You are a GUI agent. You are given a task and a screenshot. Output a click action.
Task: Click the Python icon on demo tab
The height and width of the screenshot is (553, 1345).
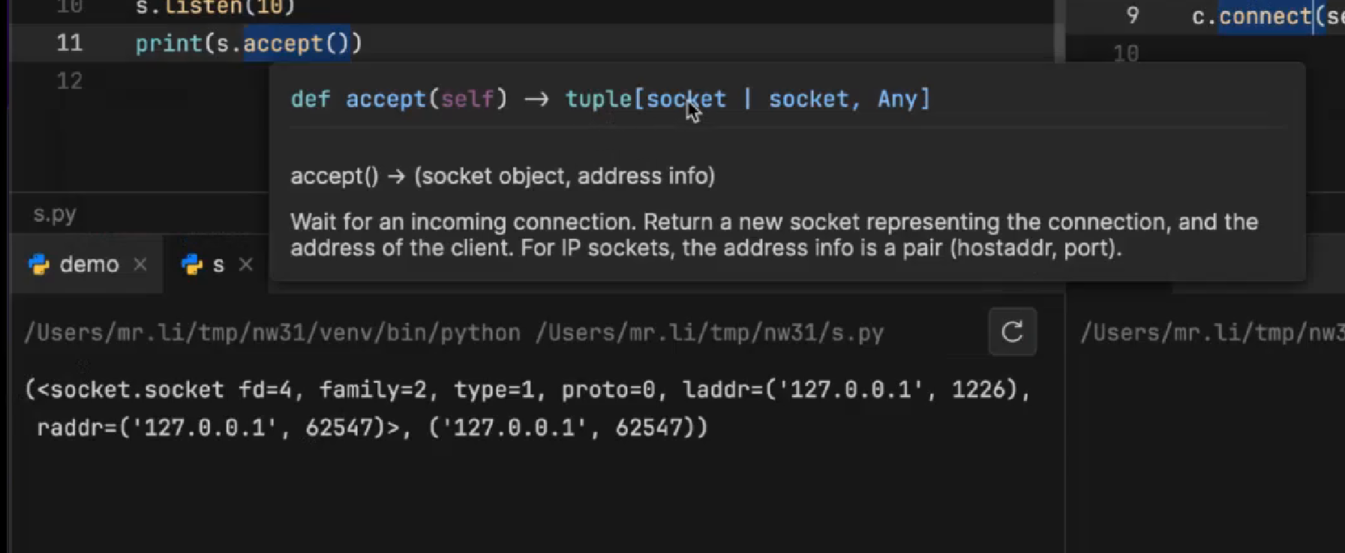coord(39,265)
